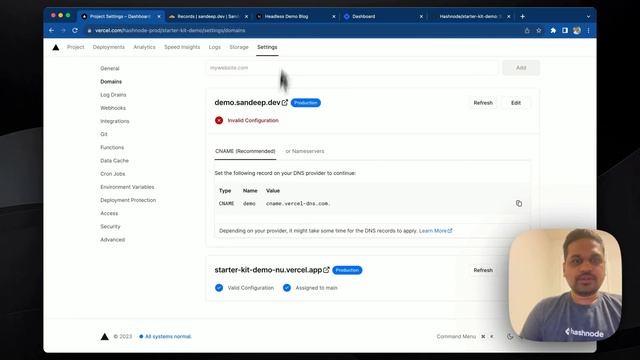Open the Speed Insights nav tab
640x360 pixels.
[x=182, y=47]
